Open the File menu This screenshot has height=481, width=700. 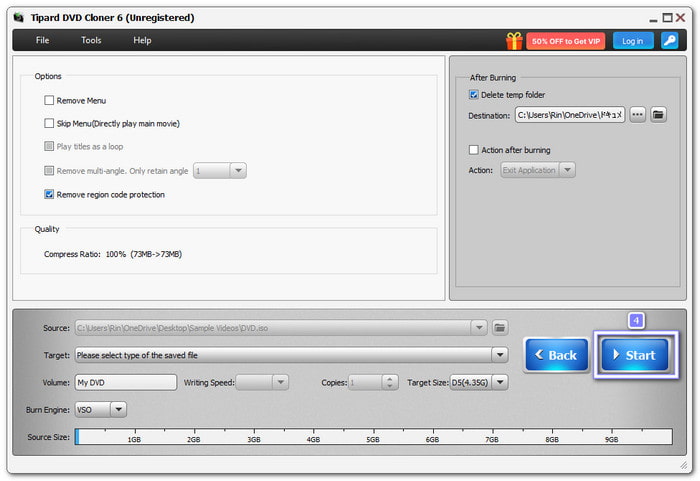(42, 41)
